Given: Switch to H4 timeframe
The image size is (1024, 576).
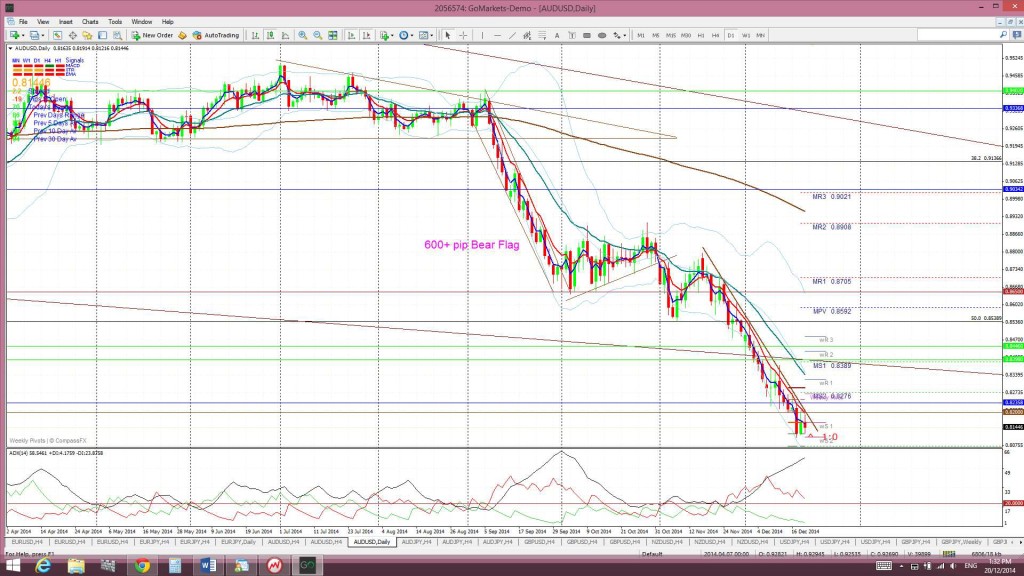Looking at the screenshot, I should tap(716, 35).
